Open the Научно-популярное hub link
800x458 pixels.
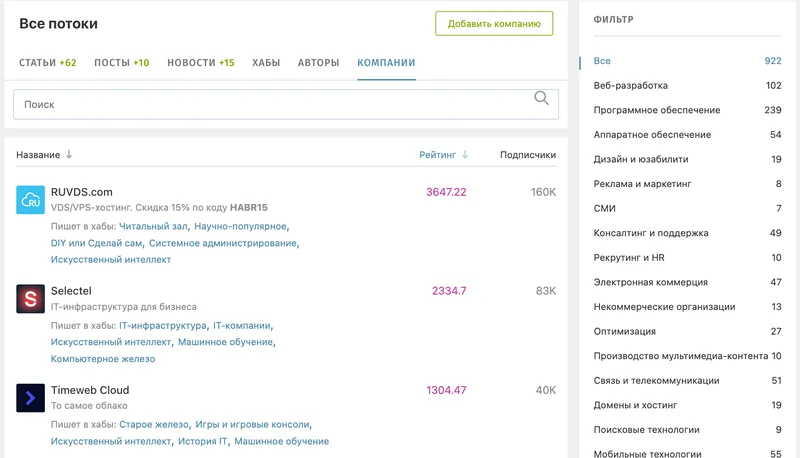click(x=240, y=226)
